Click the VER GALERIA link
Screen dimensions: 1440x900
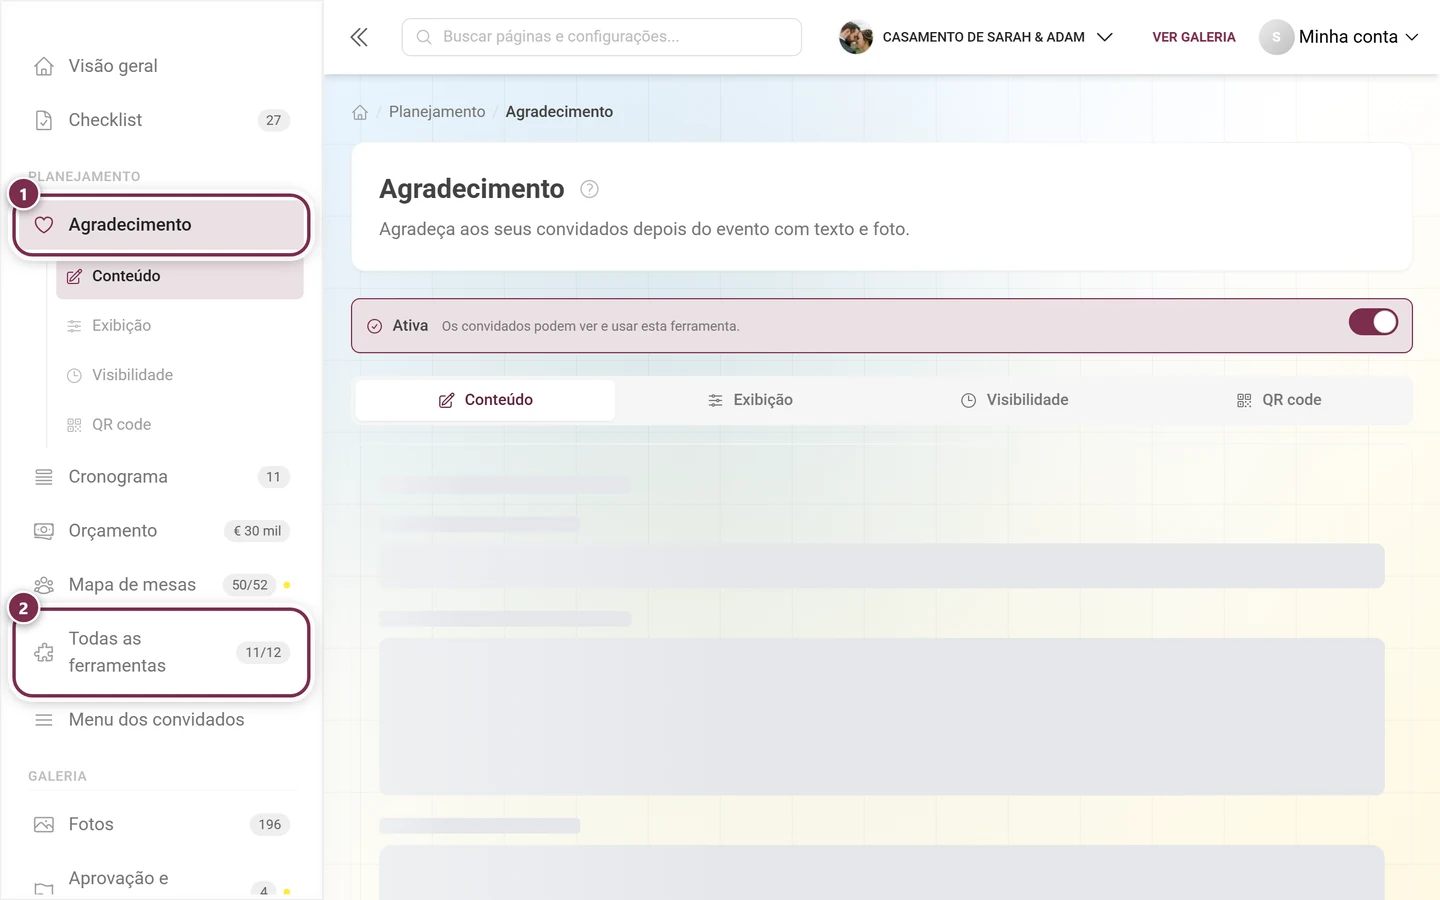(1194, 37)
